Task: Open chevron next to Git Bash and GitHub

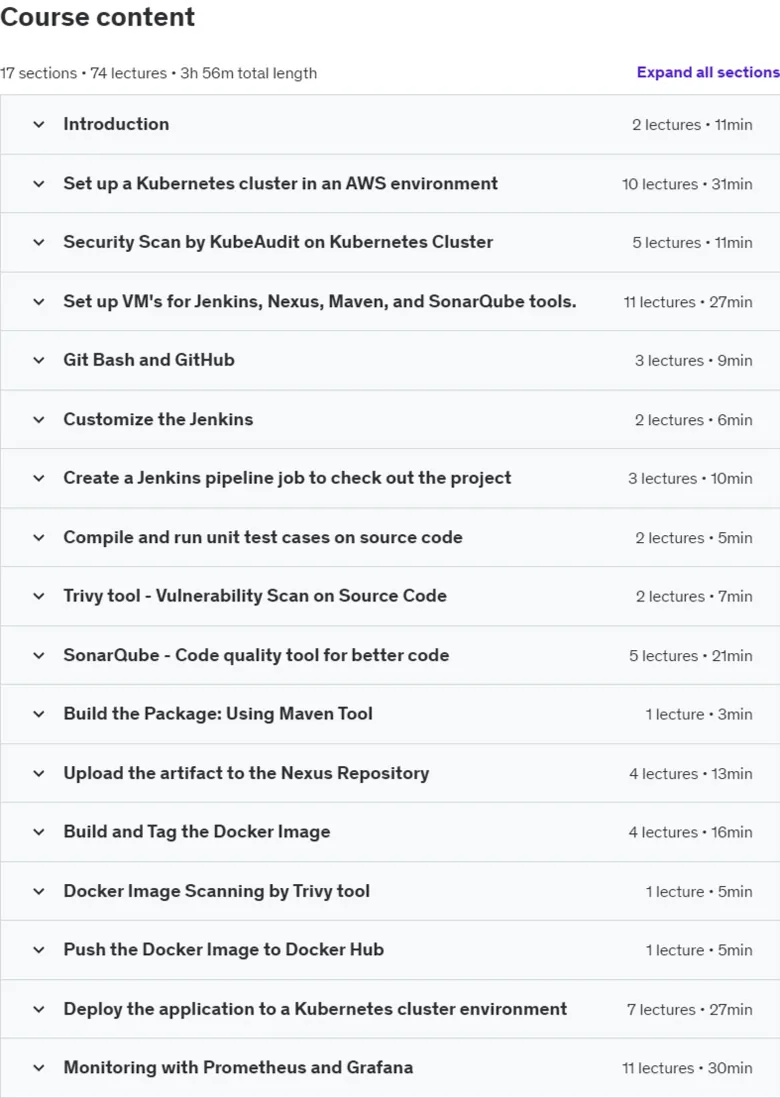Action: [39, 360]
